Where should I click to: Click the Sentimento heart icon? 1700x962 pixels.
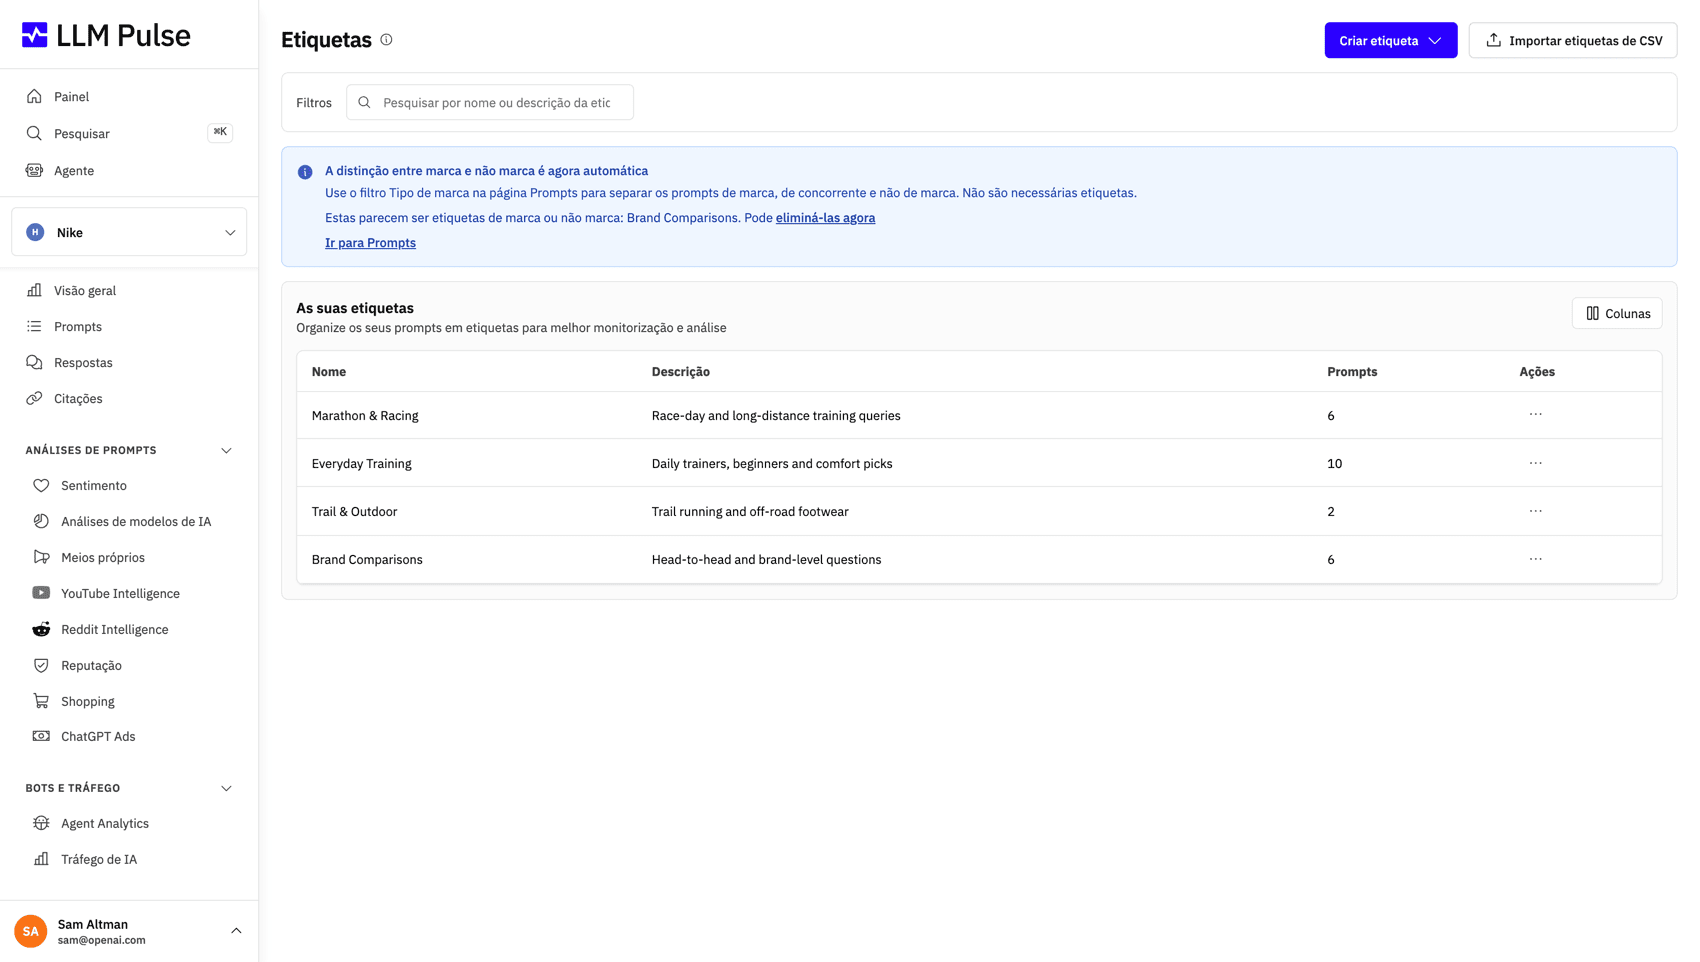tap(41, 485)
